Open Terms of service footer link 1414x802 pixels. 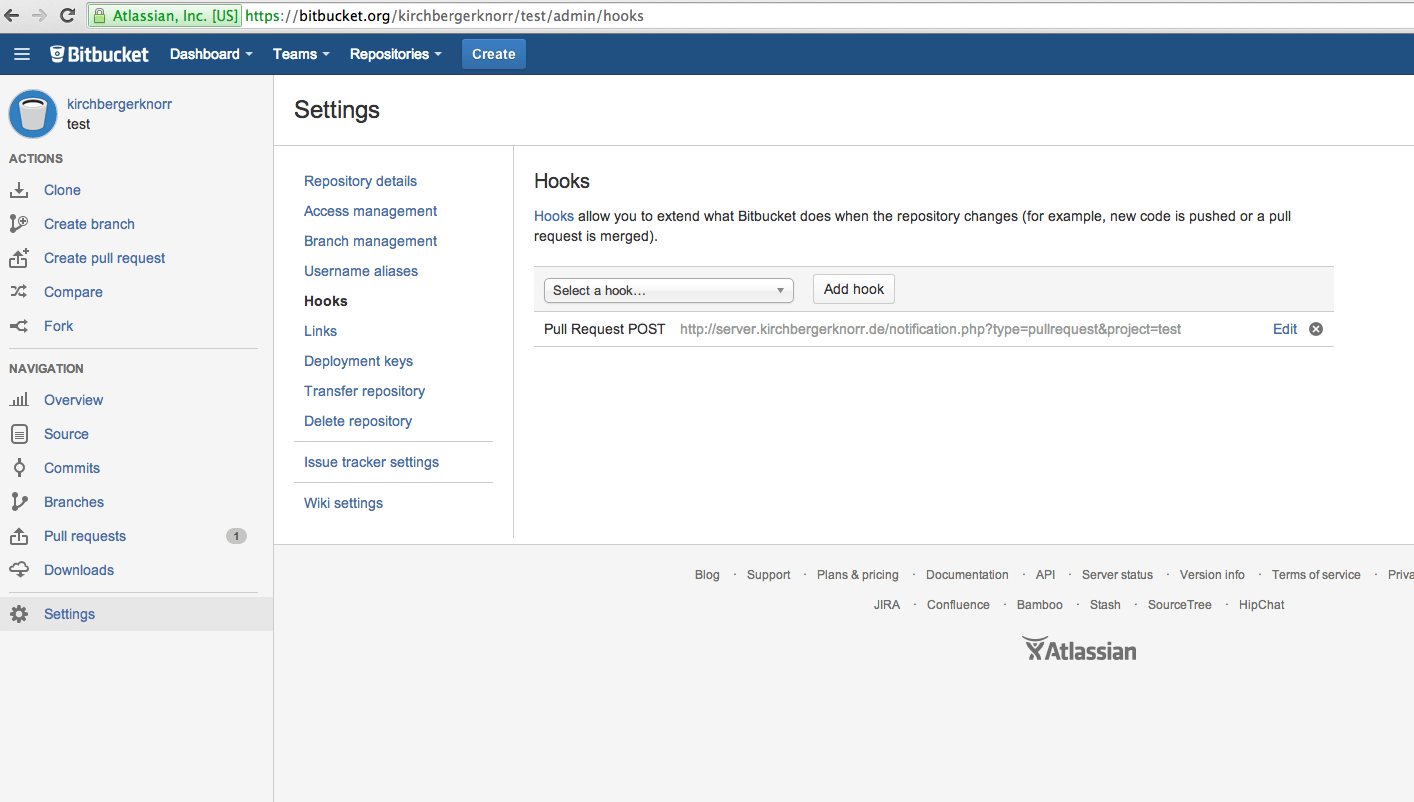click(1316, 575)
